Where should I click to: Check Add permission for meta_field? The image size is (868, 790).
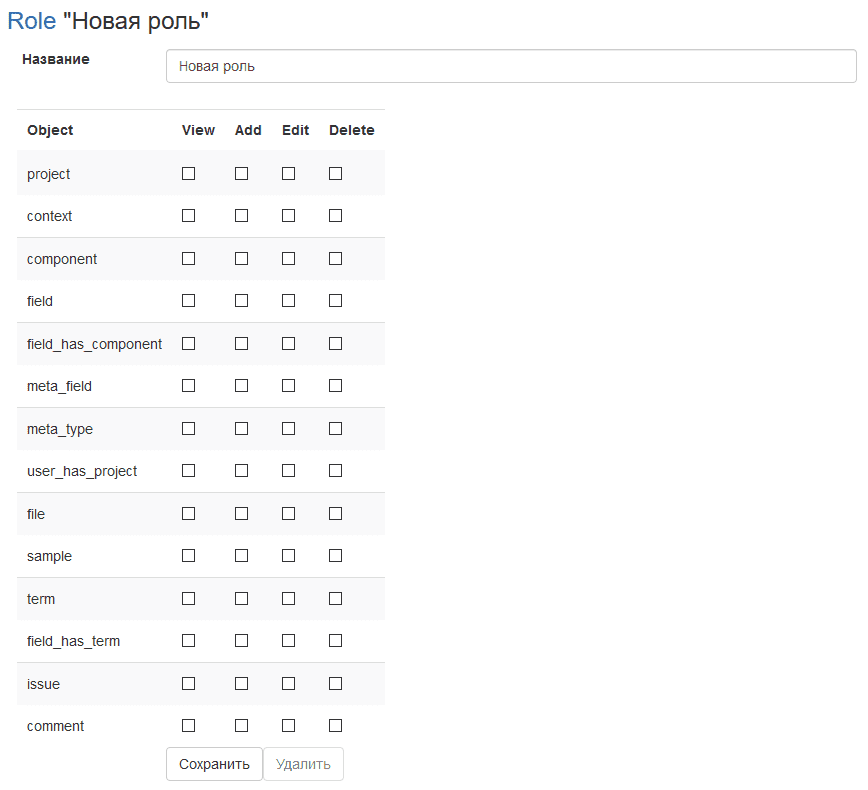pyautogui.click(x=241, y=385)
